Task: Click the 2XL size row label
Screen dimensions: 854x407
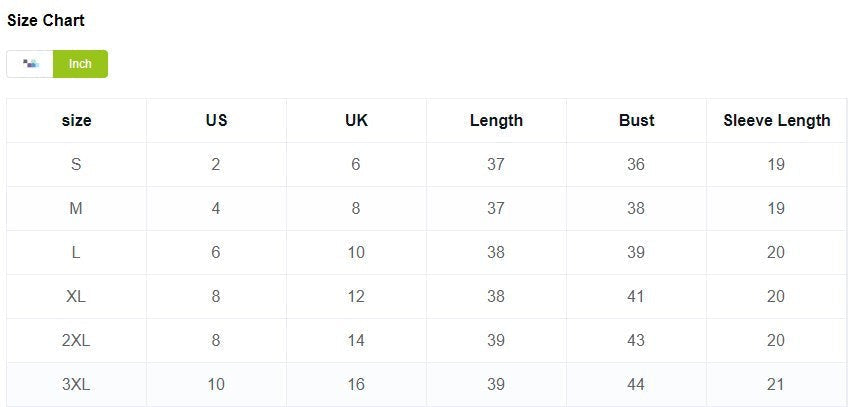Action: [x=76, y=340]
